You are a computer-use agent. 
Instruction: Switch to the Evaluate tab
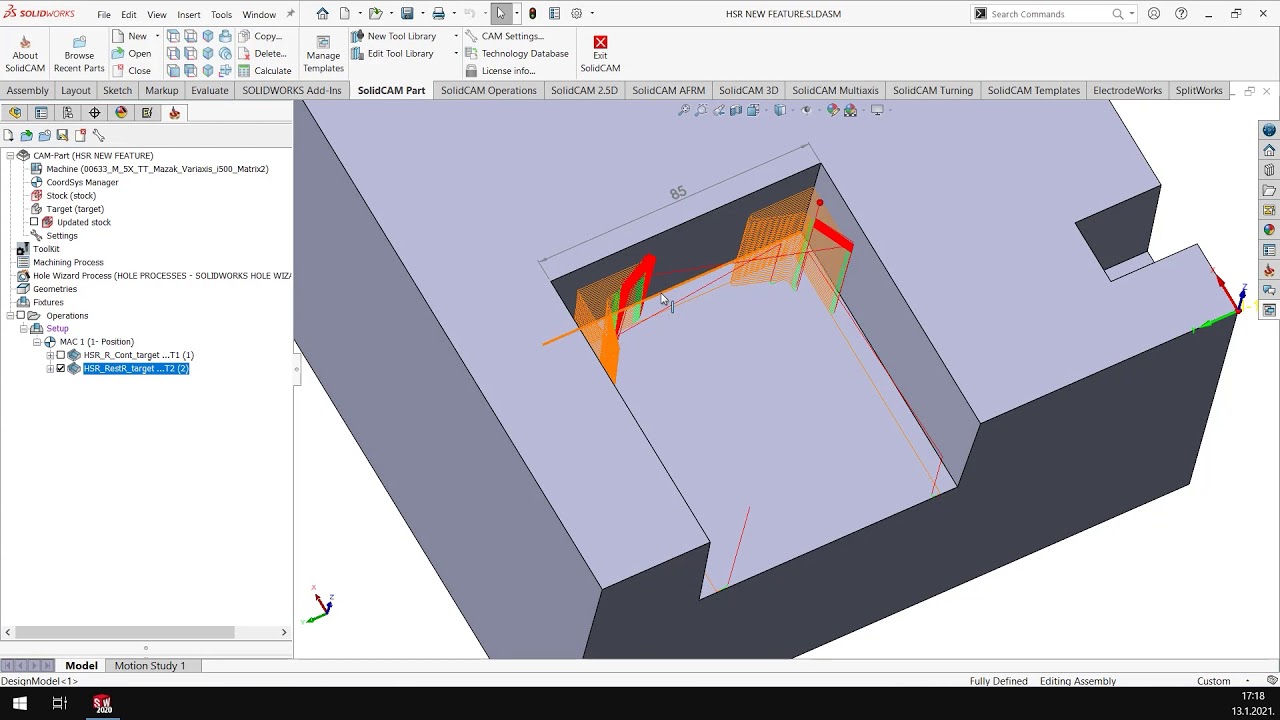coord(210,90)
